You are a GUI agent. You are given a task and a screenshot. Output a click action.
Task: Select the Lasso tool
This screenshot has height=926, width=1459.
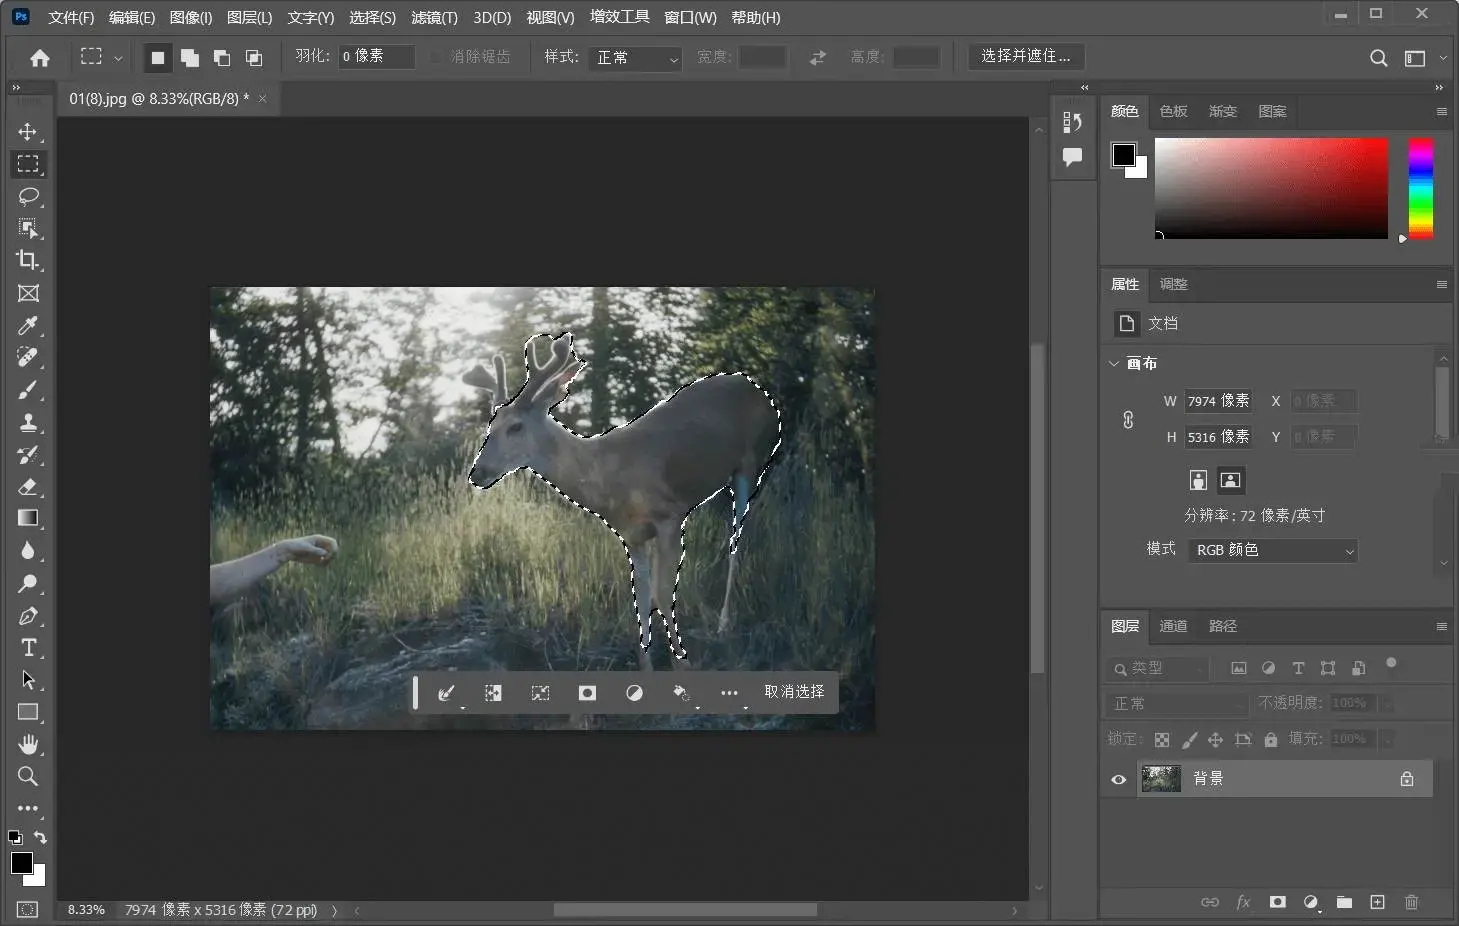point(28,197)
